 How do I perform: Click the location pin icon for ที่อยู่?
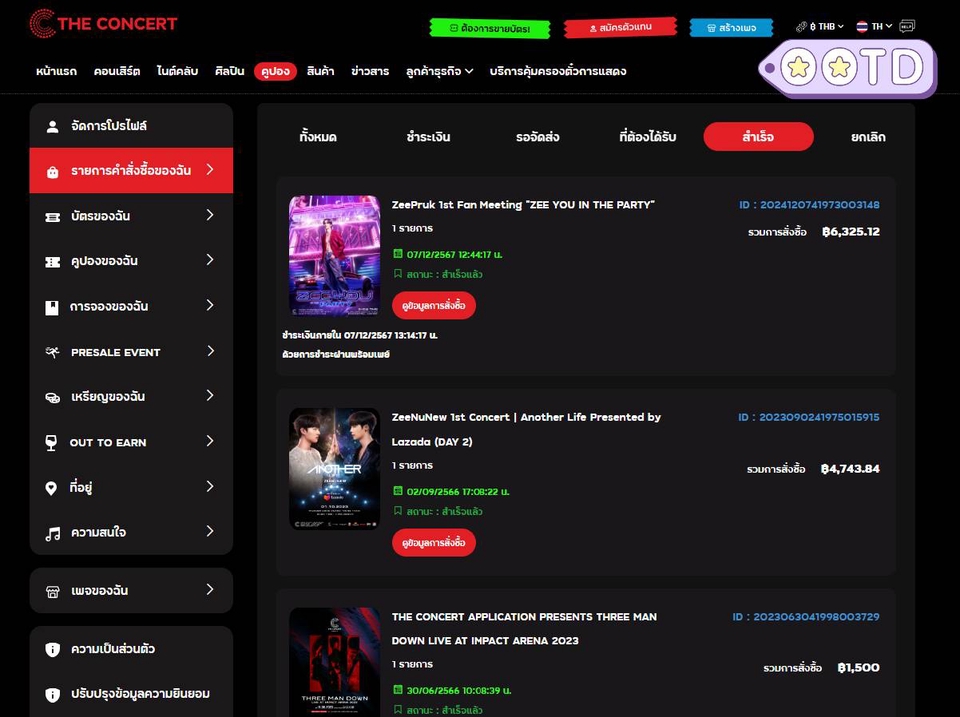pos(52,488)
